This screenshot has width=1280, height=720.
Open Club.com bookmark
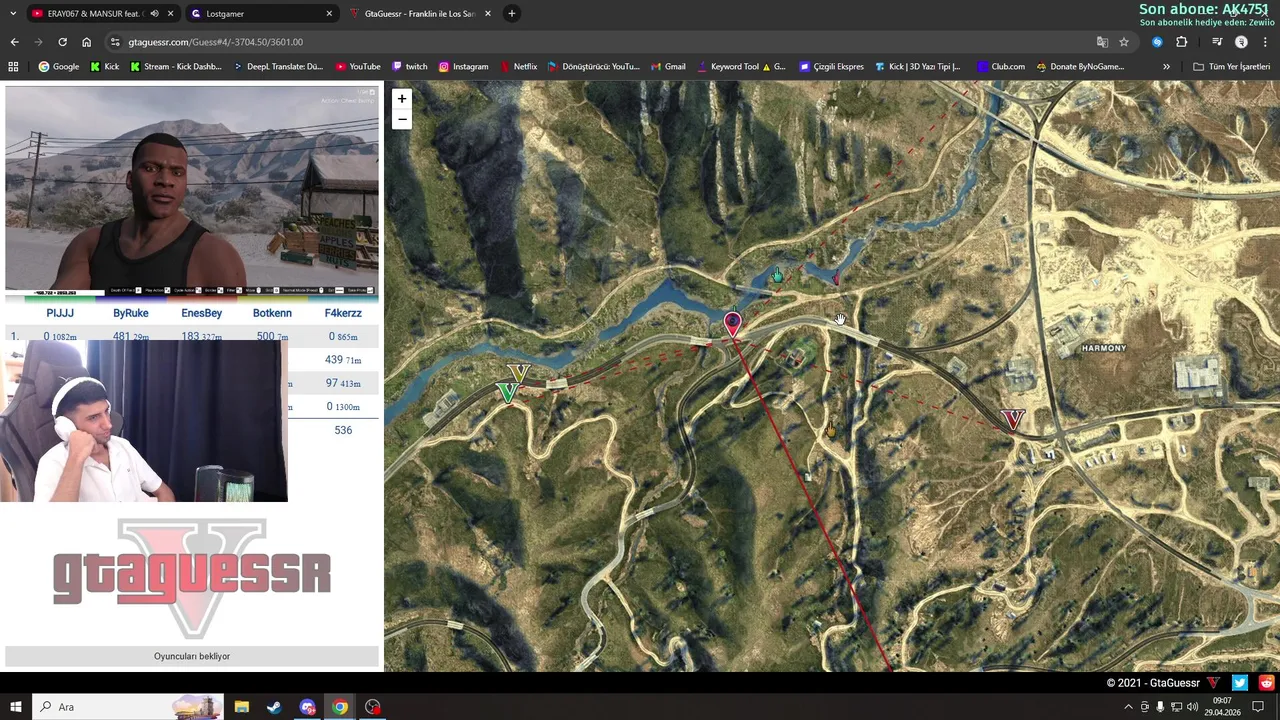pos(1001,67)
